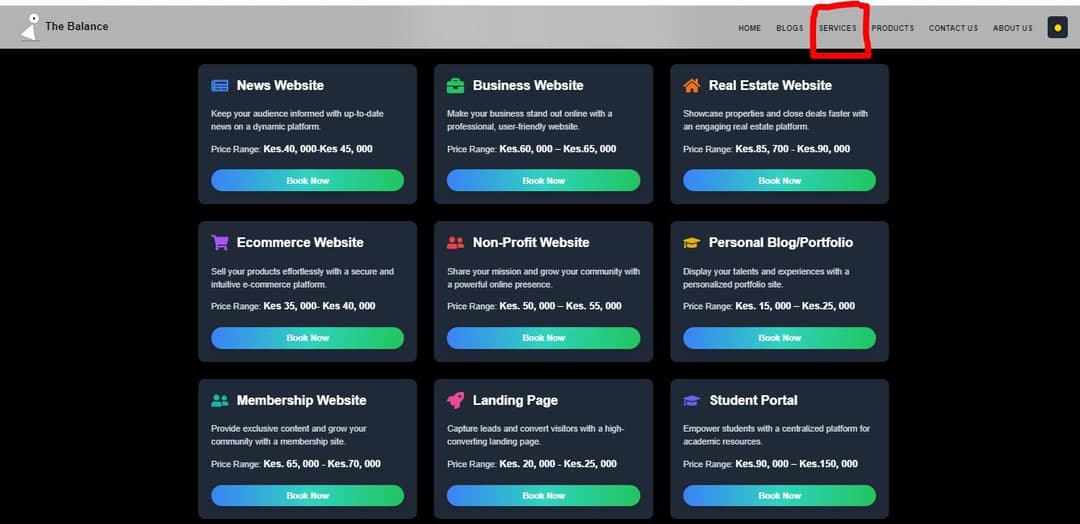Image resolution: width=1080 pixels, height=524 pixels.
Task: Book the News Website package
Action: [307, 181]
